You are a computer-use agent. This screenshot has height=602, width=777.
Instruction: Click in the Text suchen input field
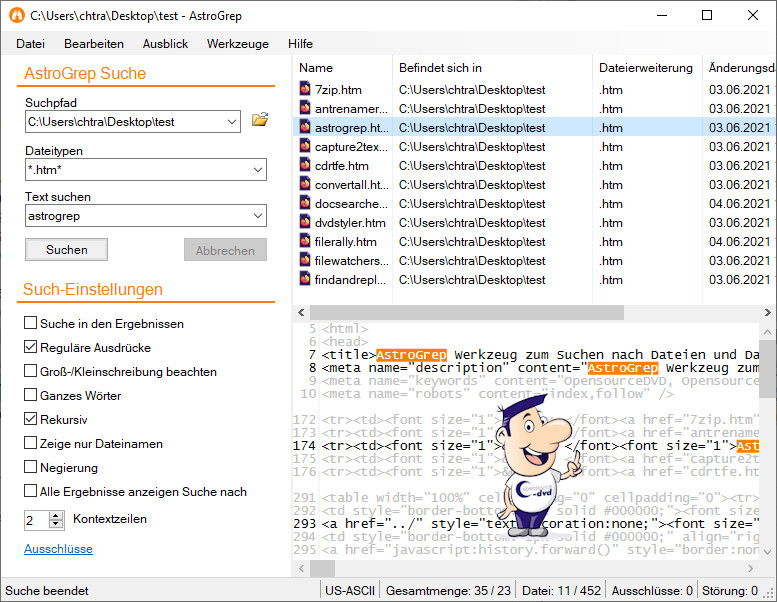[138, 216]
